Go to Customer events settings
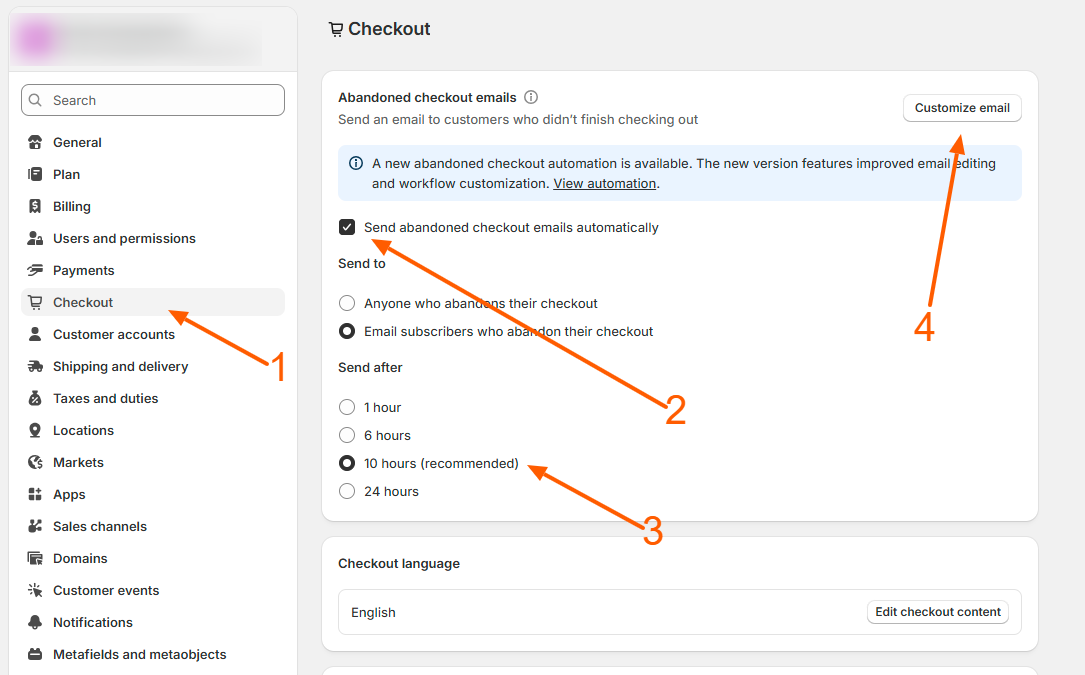Screen dimensions: 1085x675 tap(153, 591)
